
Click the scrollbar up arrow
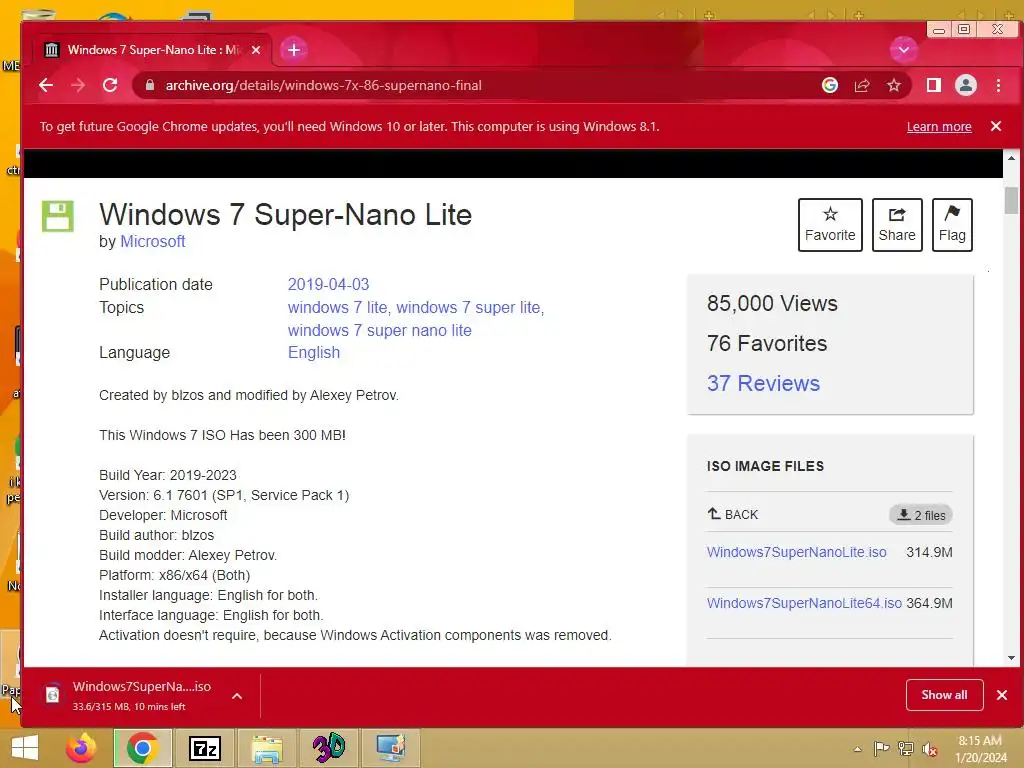pos(1011,158)
